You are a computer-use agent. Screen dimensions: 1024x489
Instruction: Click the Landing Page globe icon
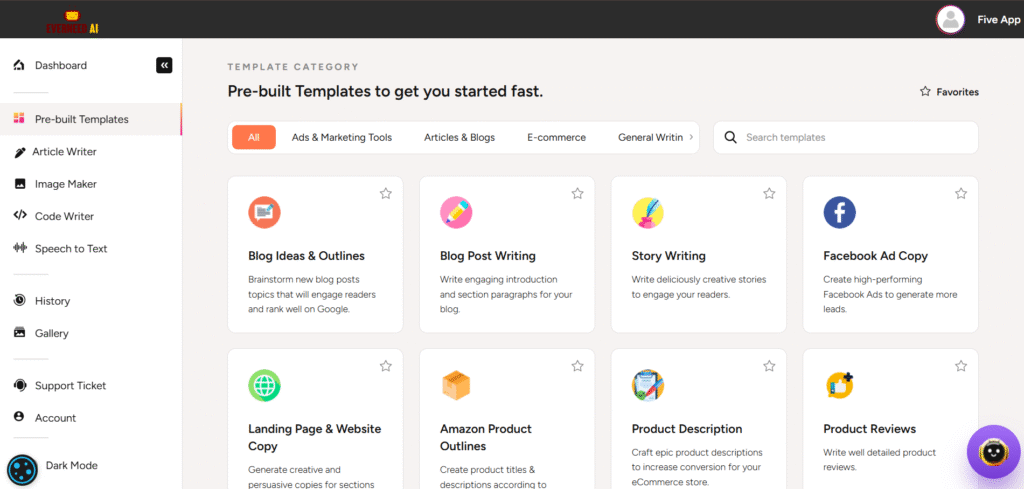264,385
